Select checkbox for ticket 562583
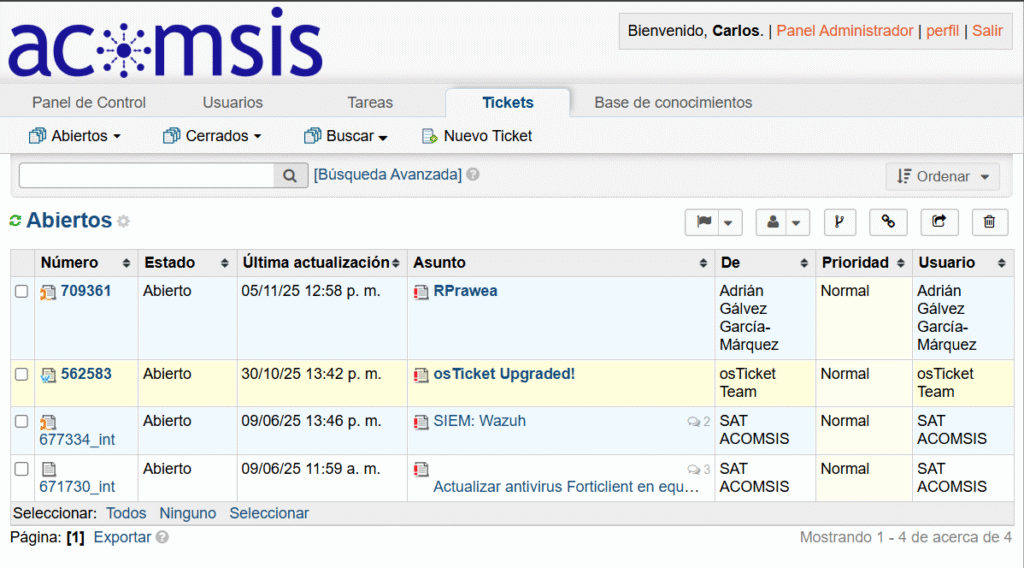The height and width of the screenshot is (568, 1024). coord(22,374)
